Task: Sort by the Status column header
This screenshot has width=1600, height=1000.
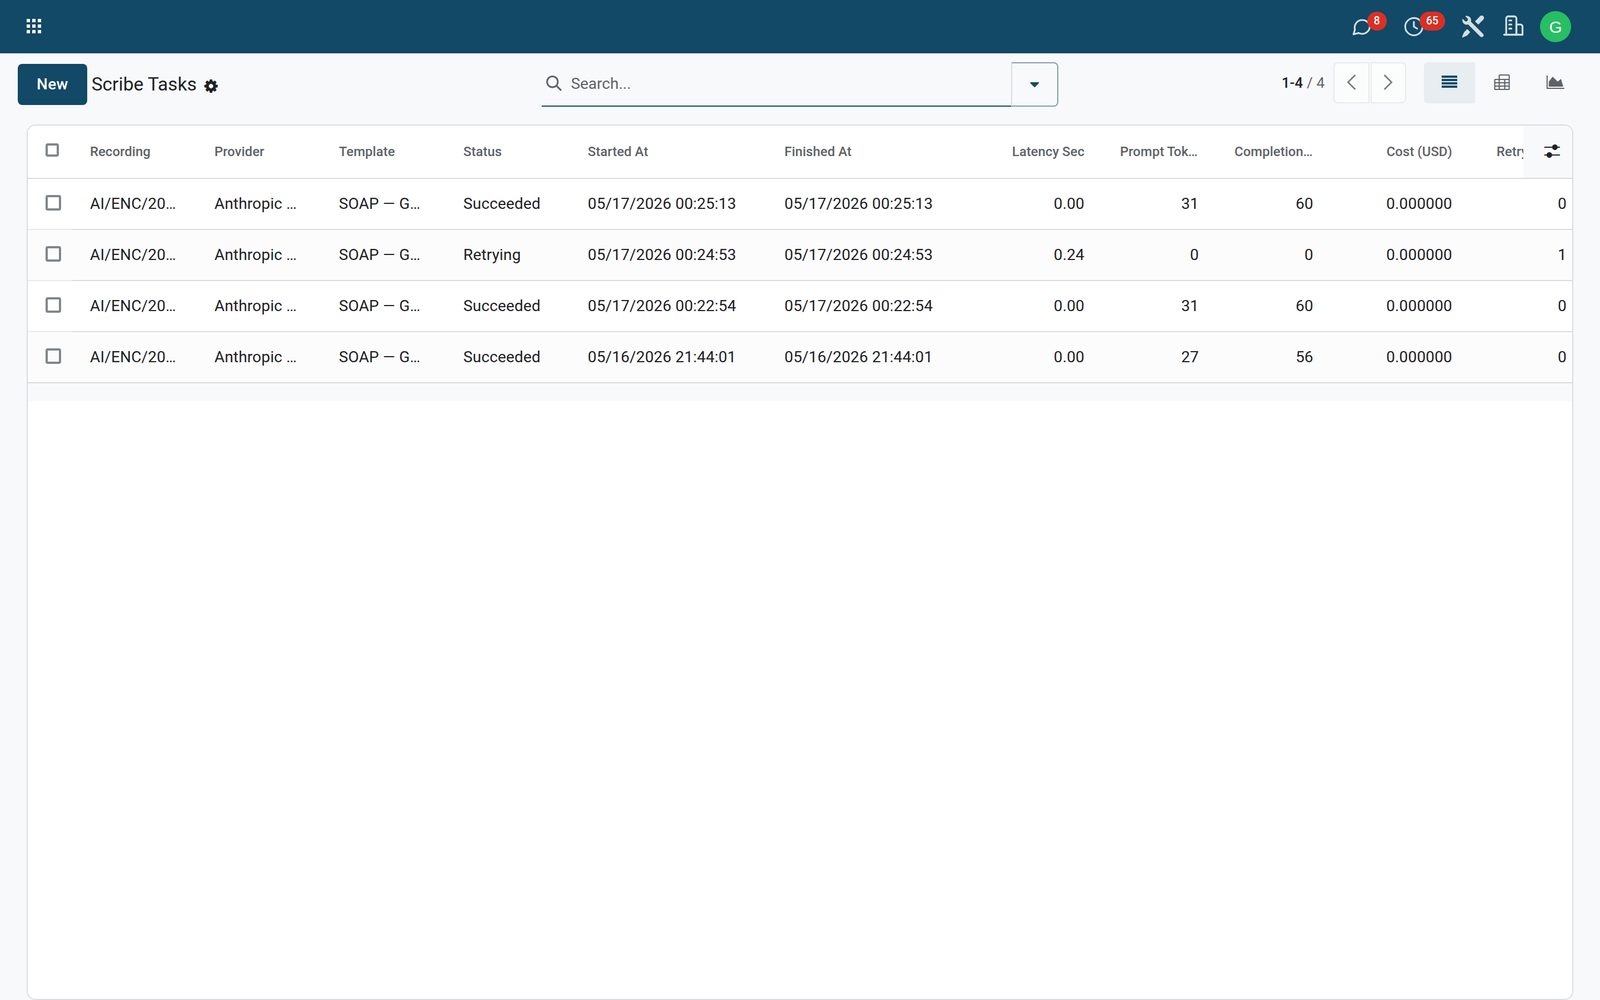Action: coord(482,152)
